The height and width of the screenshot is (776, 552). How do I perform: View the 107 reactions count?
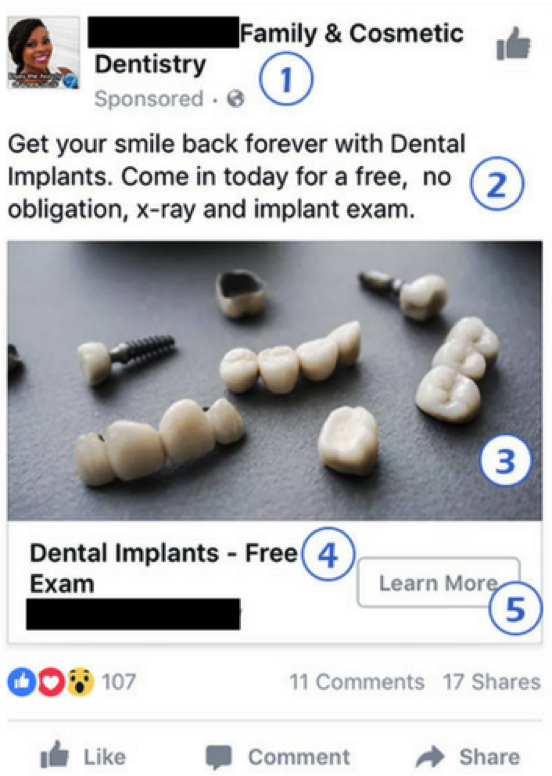119,682
